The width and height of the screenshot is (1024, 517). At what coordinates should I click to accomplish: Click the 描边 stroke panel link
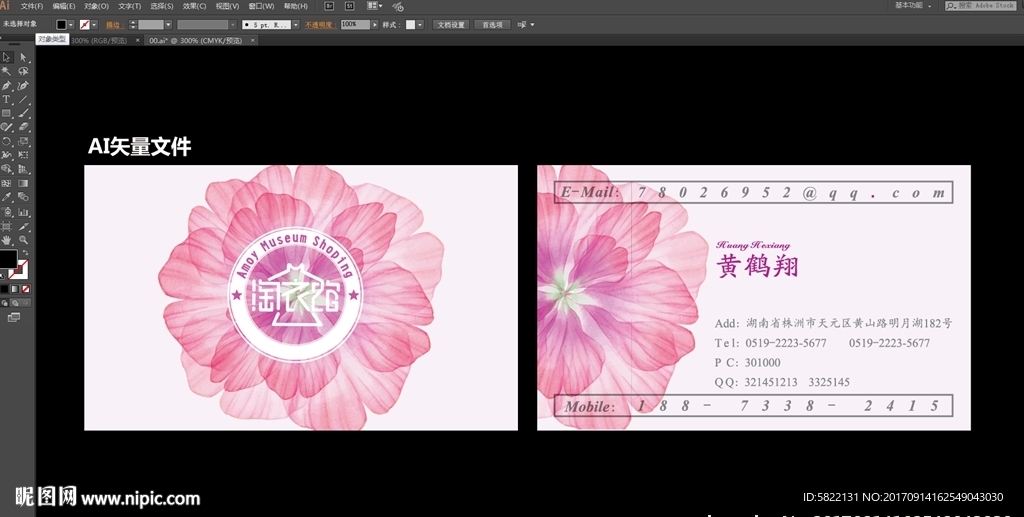pos(114,25)
